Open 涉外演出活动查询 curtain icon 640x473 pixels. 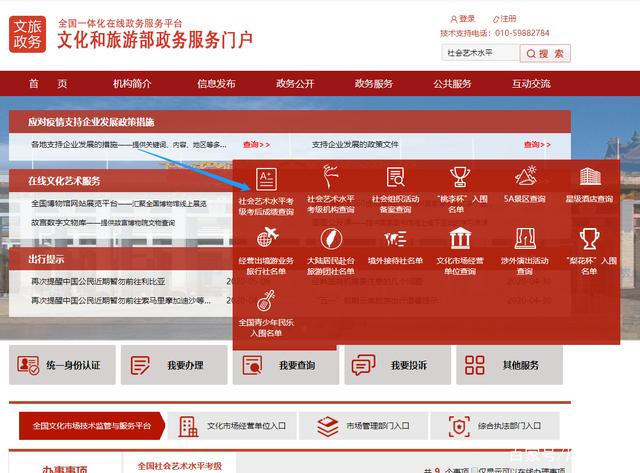[525, 238]
